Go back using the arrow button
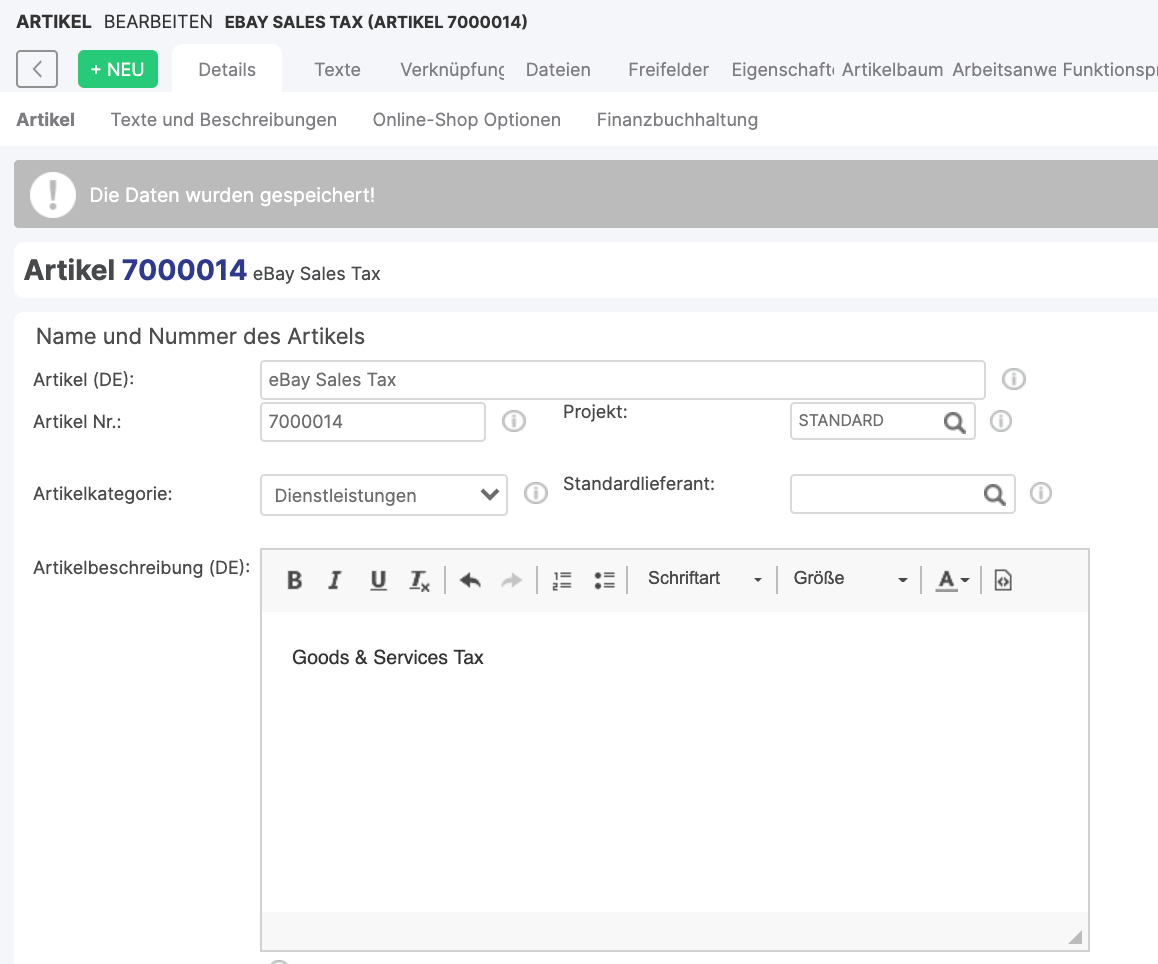Viewport: 1158px width, 964px height. click(37, 69)
